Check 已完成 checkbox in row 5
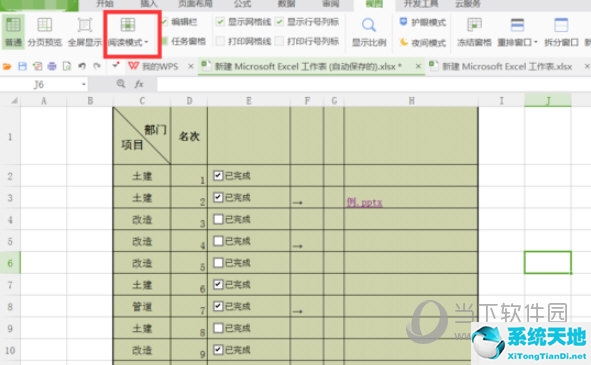 pyautogui.click(x=218, y=241)
